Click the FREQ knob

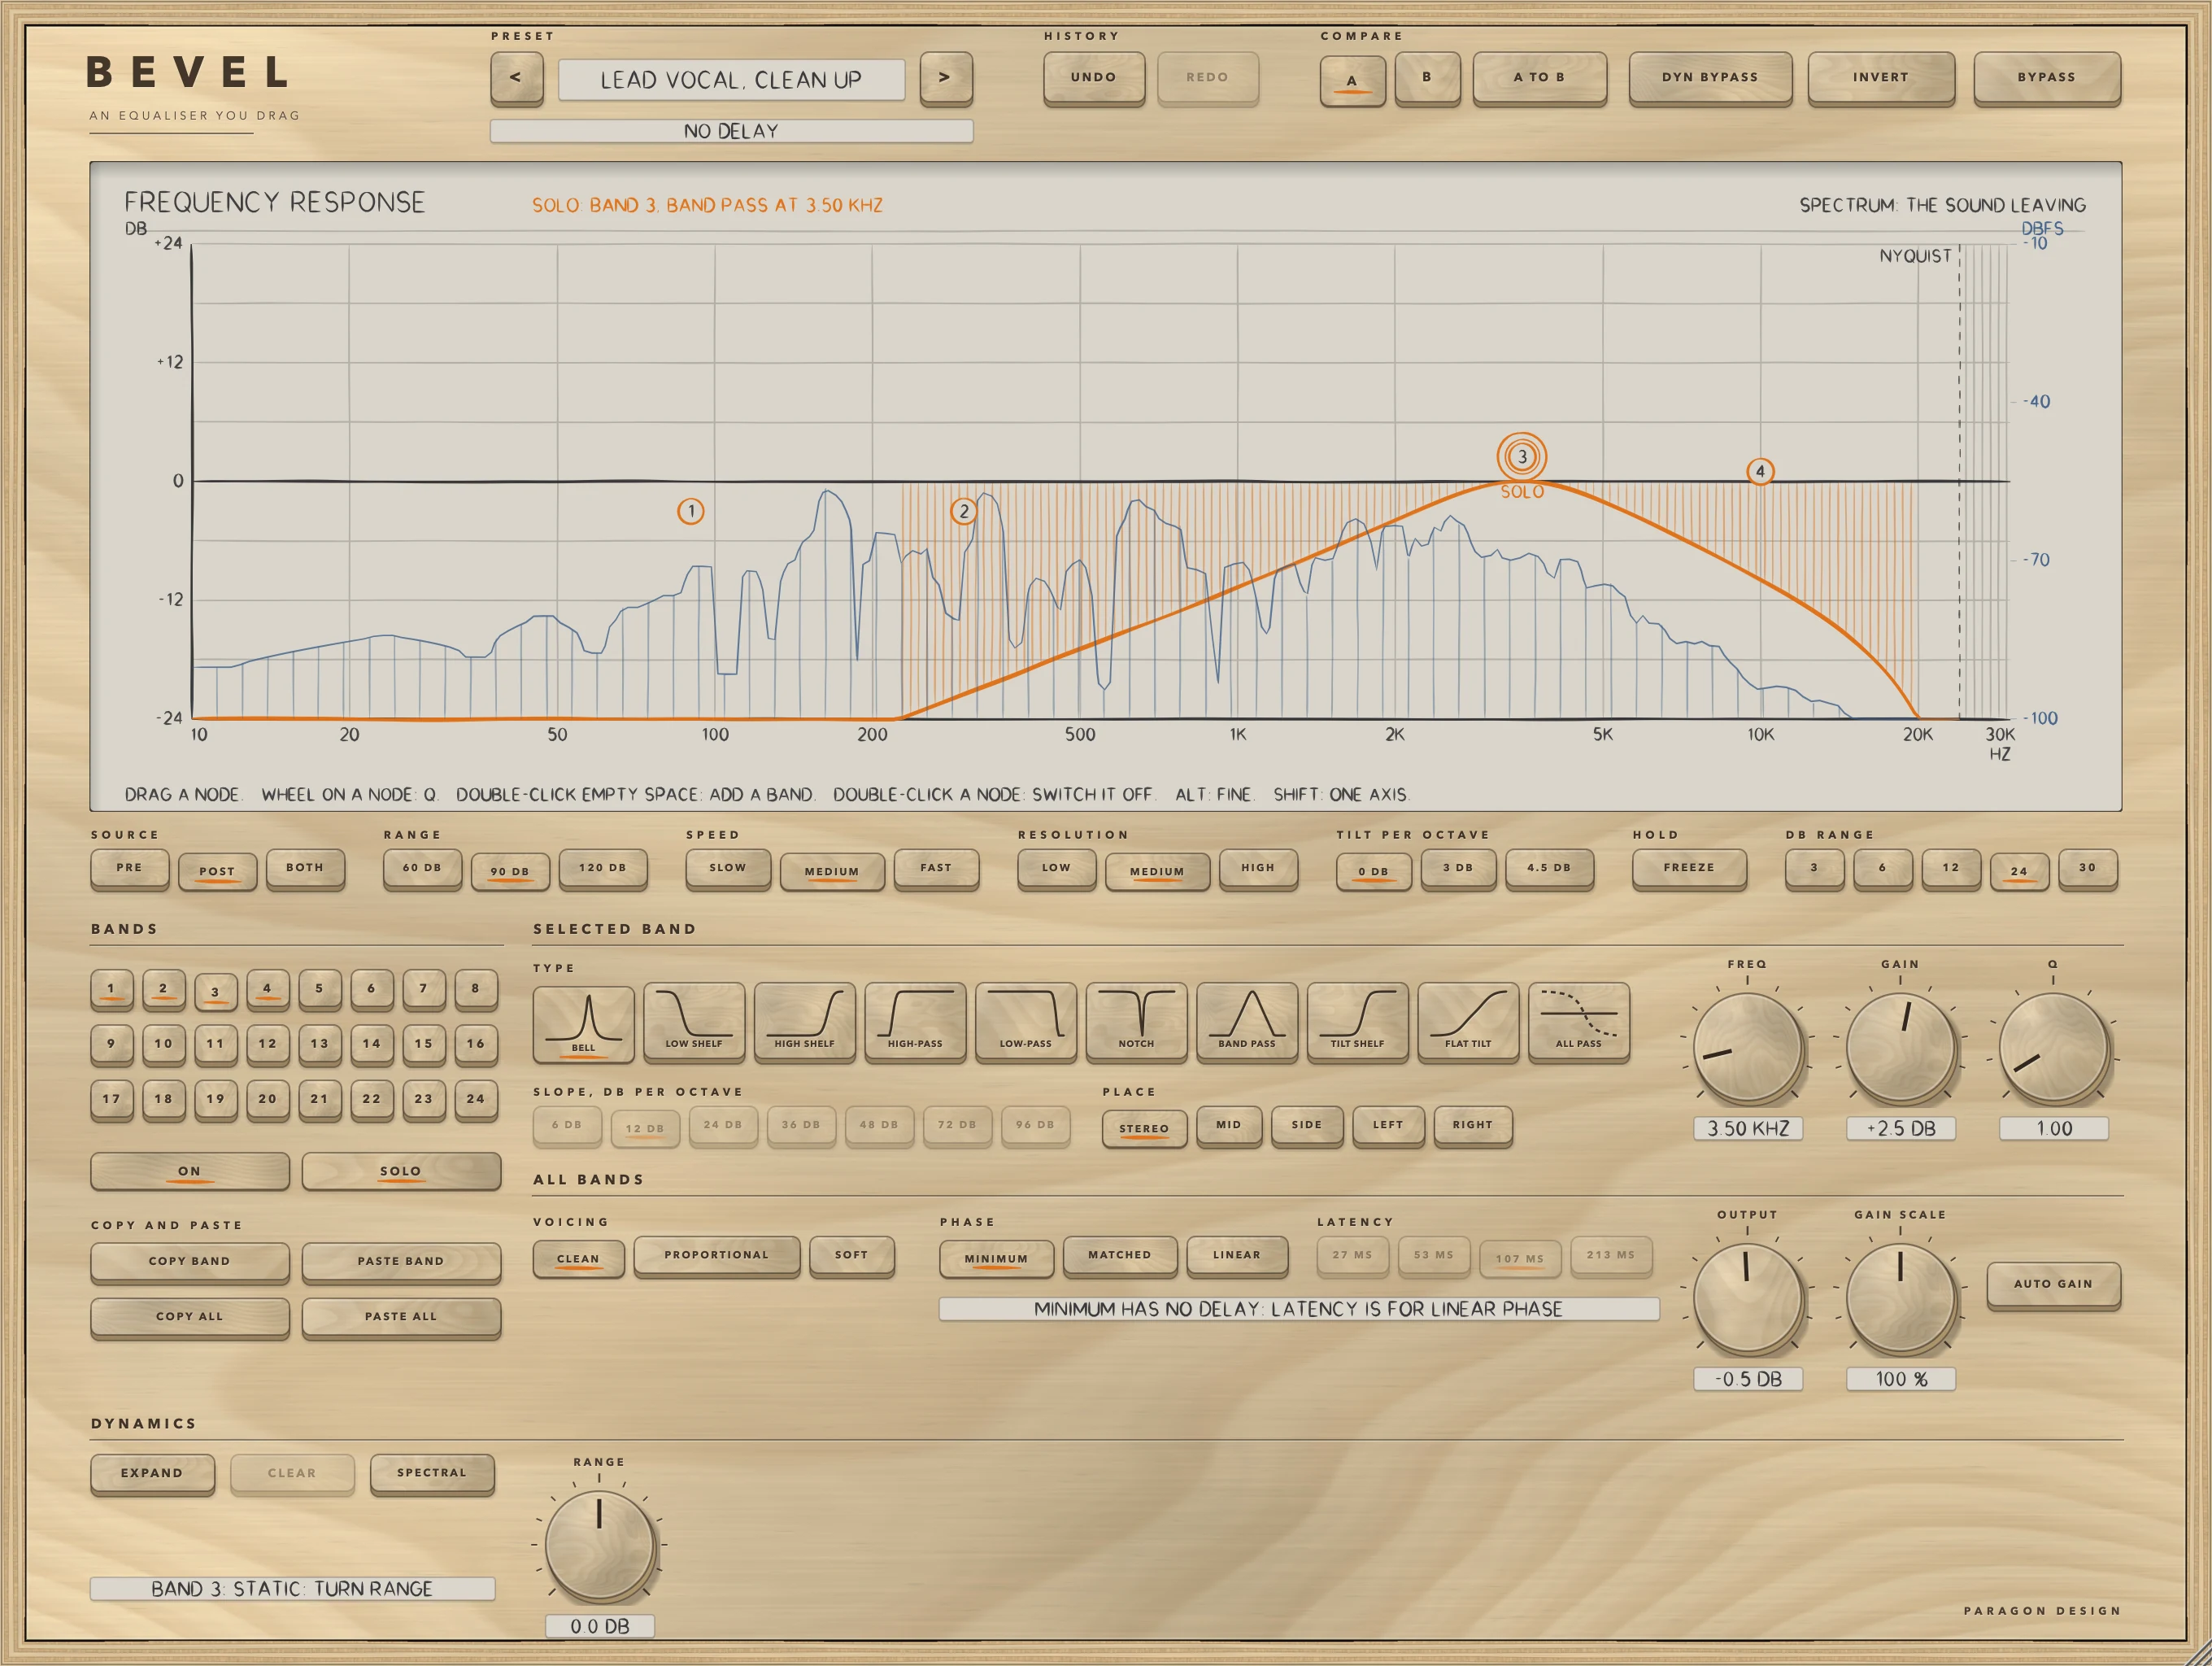point(1747,1047)
